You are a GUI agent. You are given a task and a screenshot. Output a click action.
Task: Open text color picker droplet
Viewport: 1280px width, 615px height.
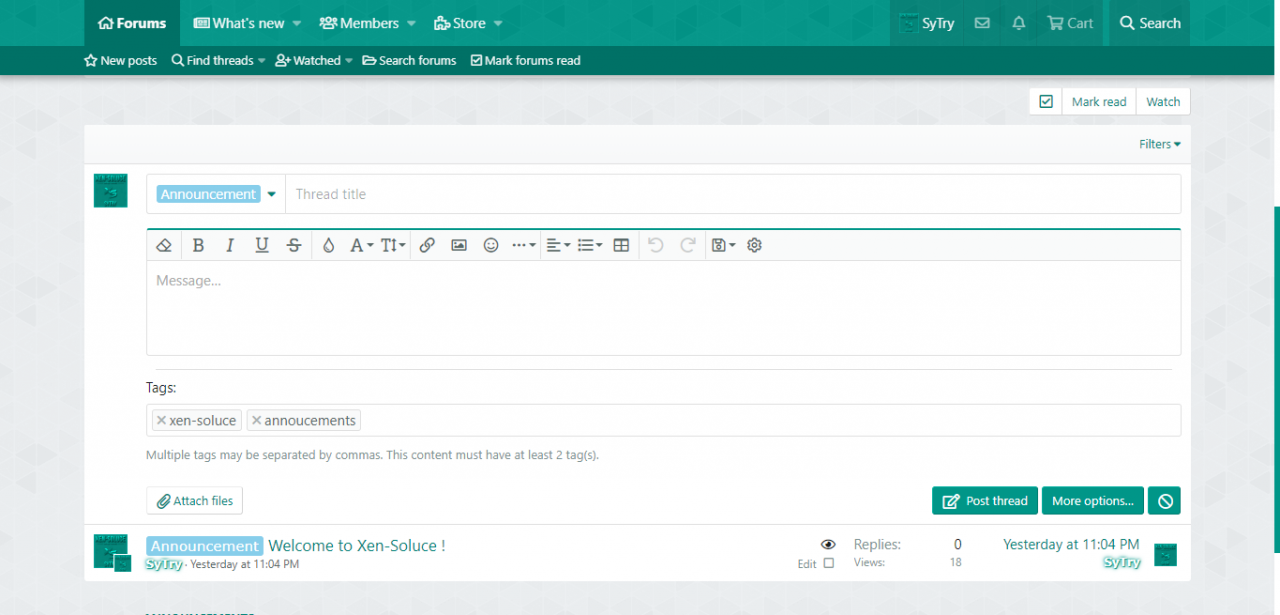328,245
